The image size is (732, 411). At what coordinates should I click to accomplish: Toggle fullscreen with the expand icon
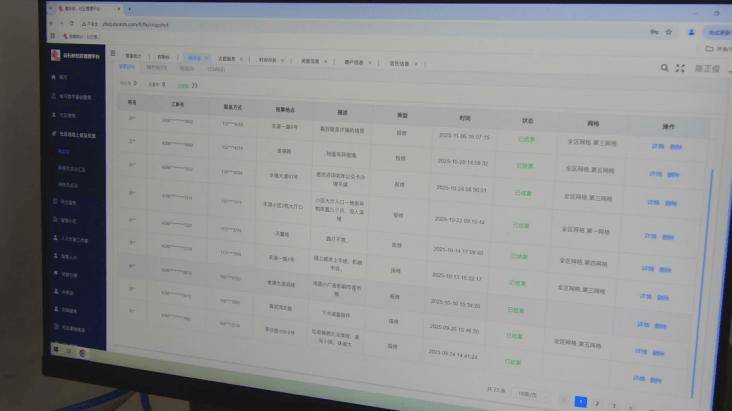click(680, 68)
